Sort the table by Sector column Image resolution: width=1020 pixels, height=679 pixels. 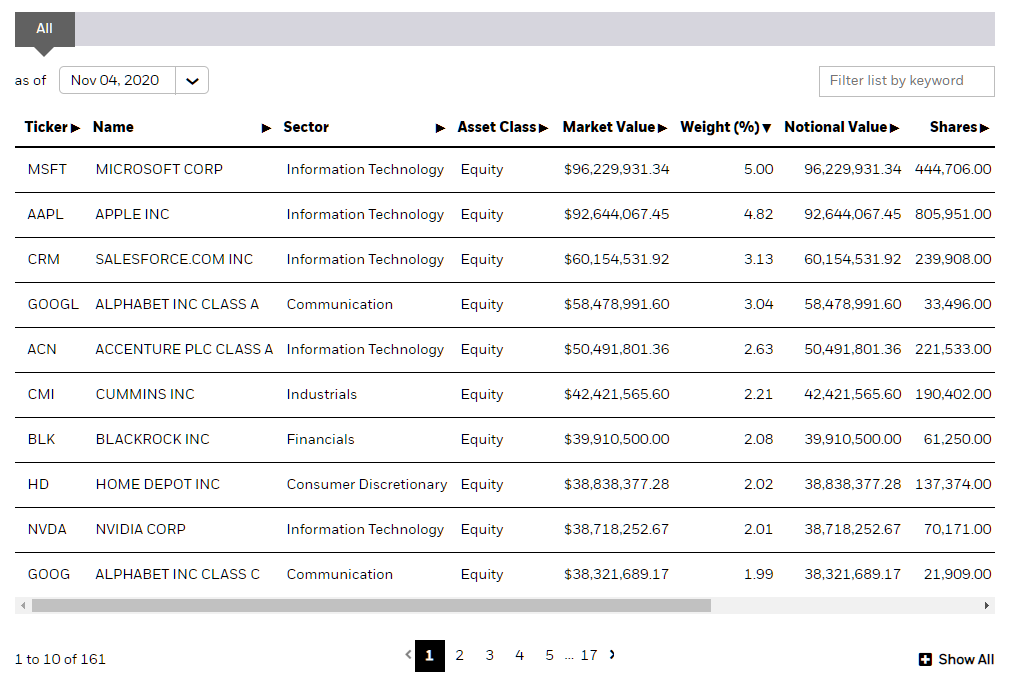(x=364, y=127)
